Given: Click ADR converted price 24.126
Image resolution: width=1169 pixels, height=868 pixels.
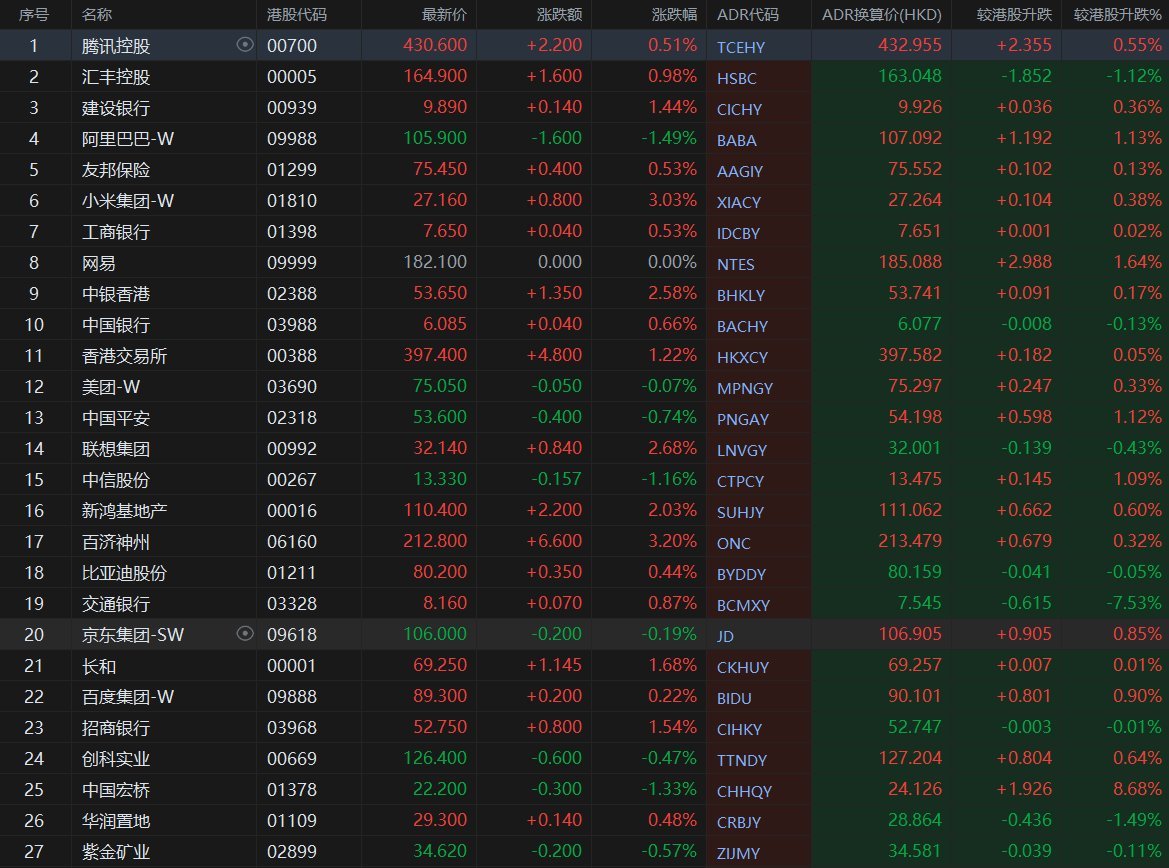Looking at the screenshot, I should click(x=915, y=789).
